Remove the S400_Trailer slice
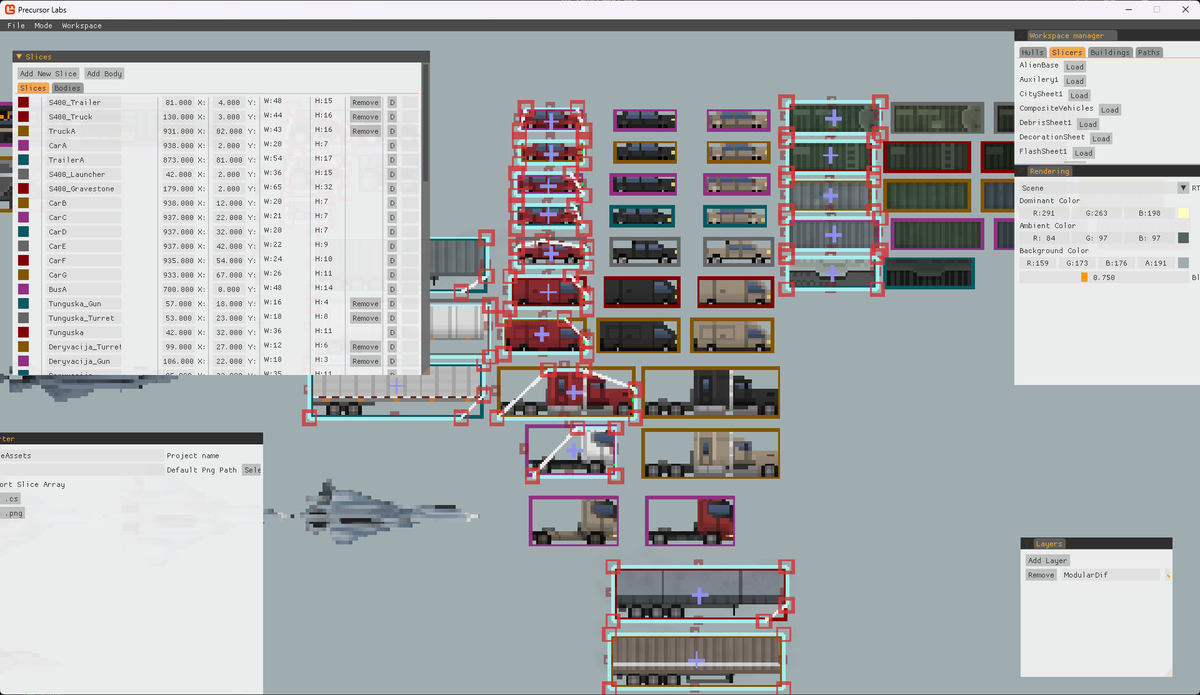This screenshot has height=695, width=1200. click(x=365, y=102)
